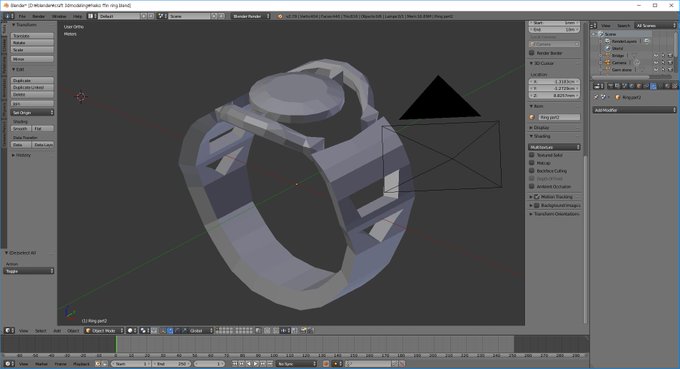Open the Add Modifier dropdown
680x369 pixels.
[x=634, y=110]
